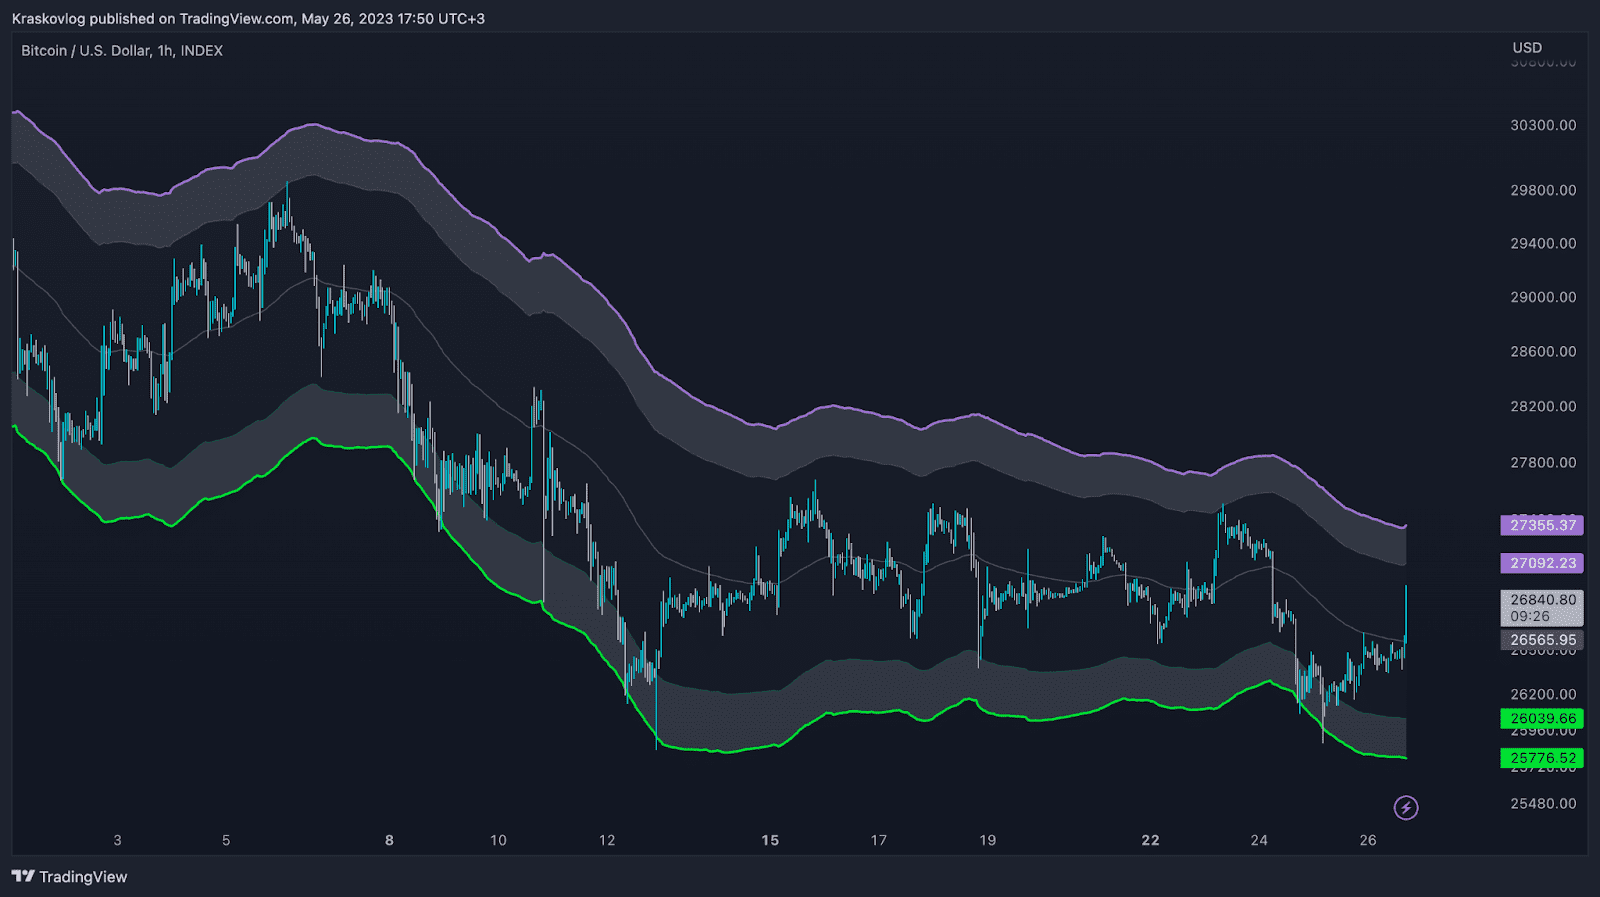
Task: Click the current price label 26840.80
Action: pos(1542,608)
